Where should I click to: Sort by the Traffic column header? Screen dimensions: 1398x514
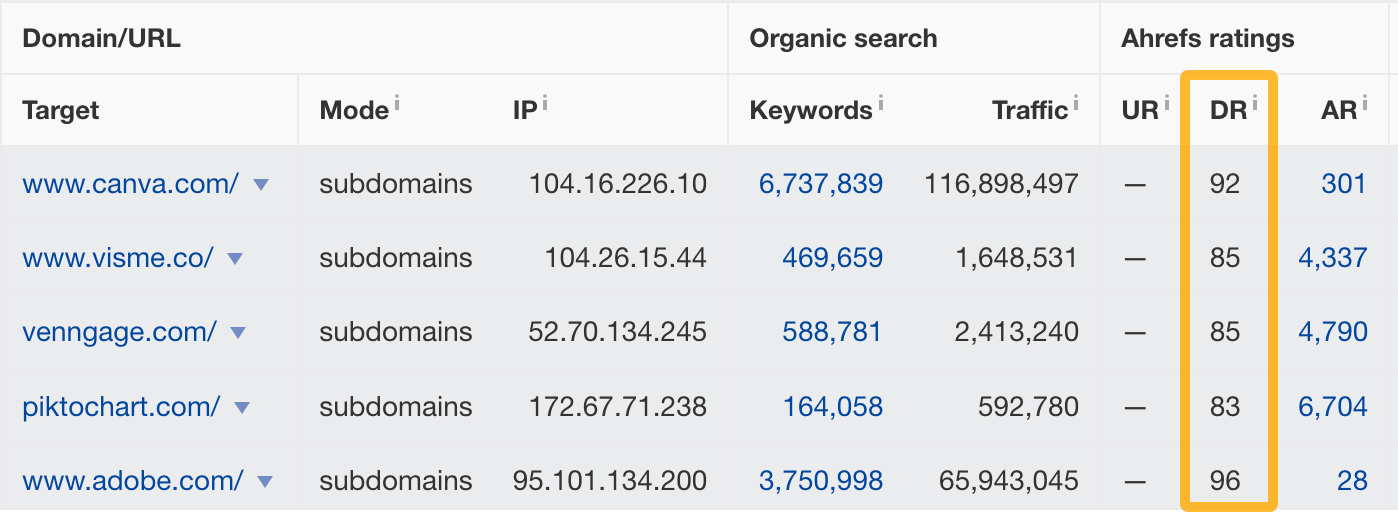(x=1029, y=110)
